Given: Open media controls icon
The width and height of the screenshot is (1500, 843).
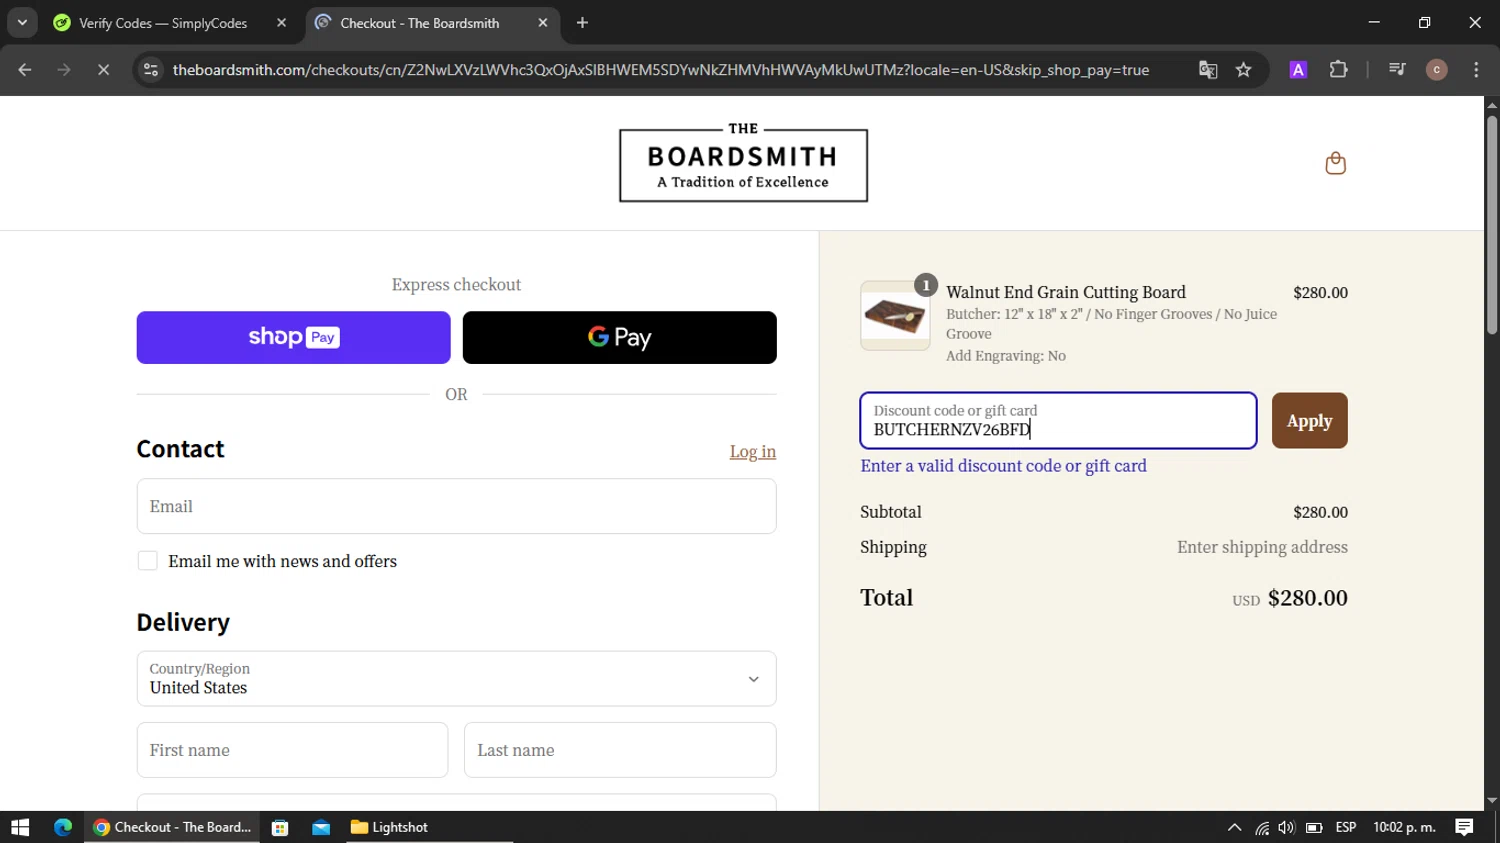Looking at the screenshot, I should tap(1397, 70).
